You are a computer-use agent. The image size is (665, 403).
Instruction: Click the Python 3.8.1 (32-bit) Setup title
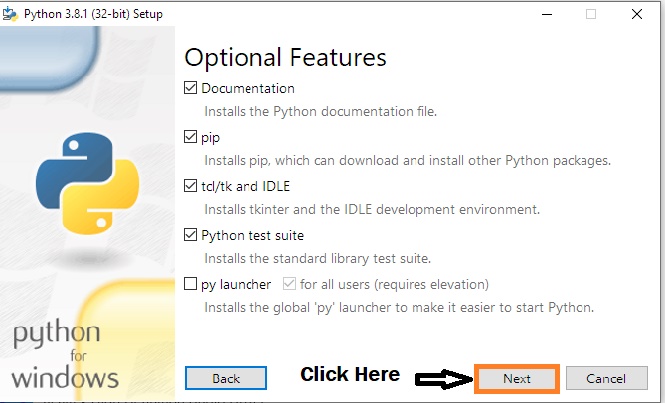pyautogui.click(x=93, y=14)
